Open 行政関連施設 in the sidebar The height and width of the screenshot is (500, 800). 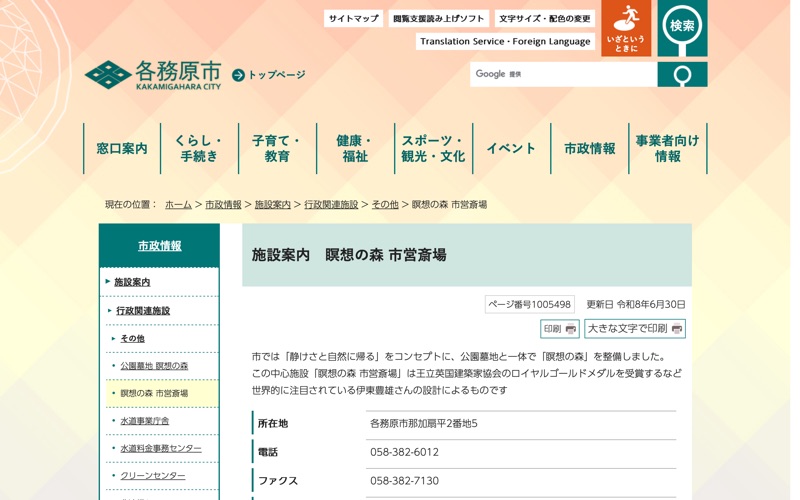[x=143, y=311]
